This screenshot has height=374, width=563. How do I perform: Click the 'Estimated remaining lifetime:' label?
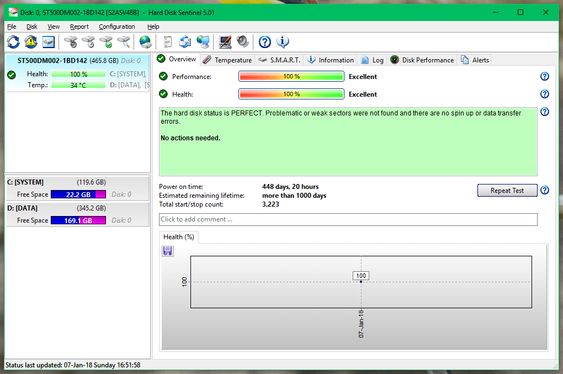(x=201, y=196)
